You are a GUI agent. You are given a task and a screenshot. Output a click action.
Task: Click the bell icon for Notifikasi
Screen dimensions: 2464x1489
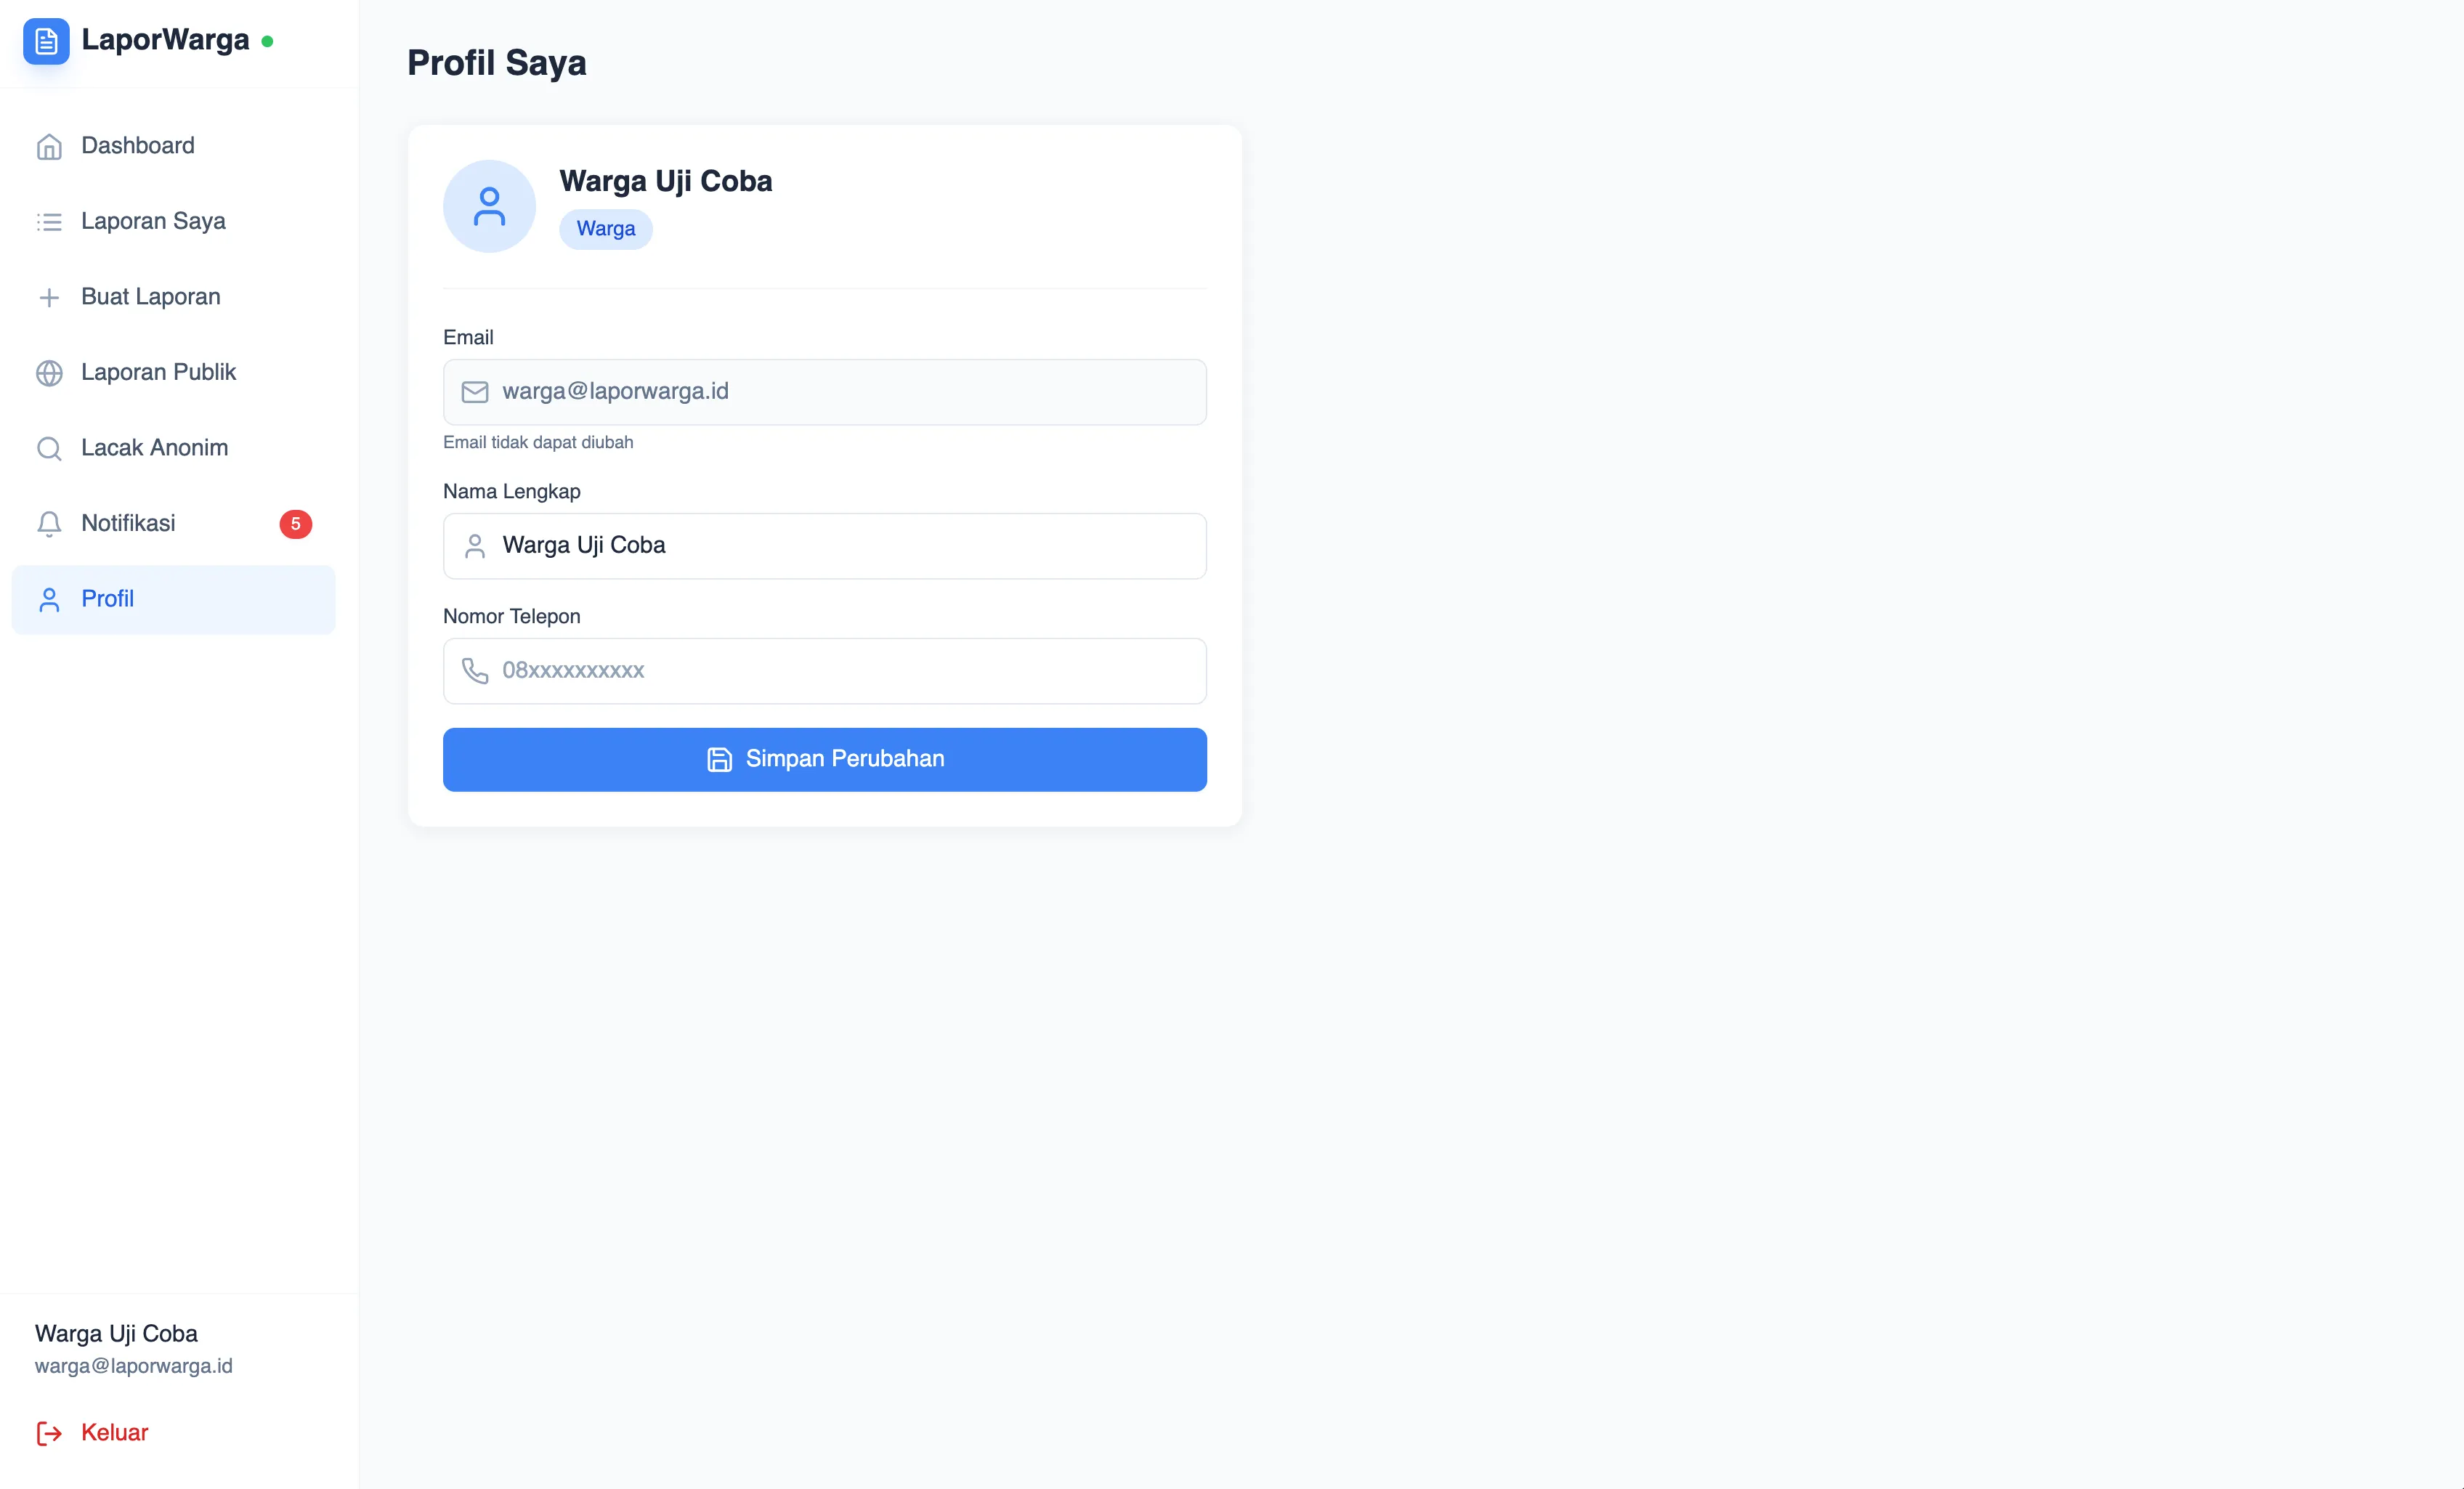50,523
